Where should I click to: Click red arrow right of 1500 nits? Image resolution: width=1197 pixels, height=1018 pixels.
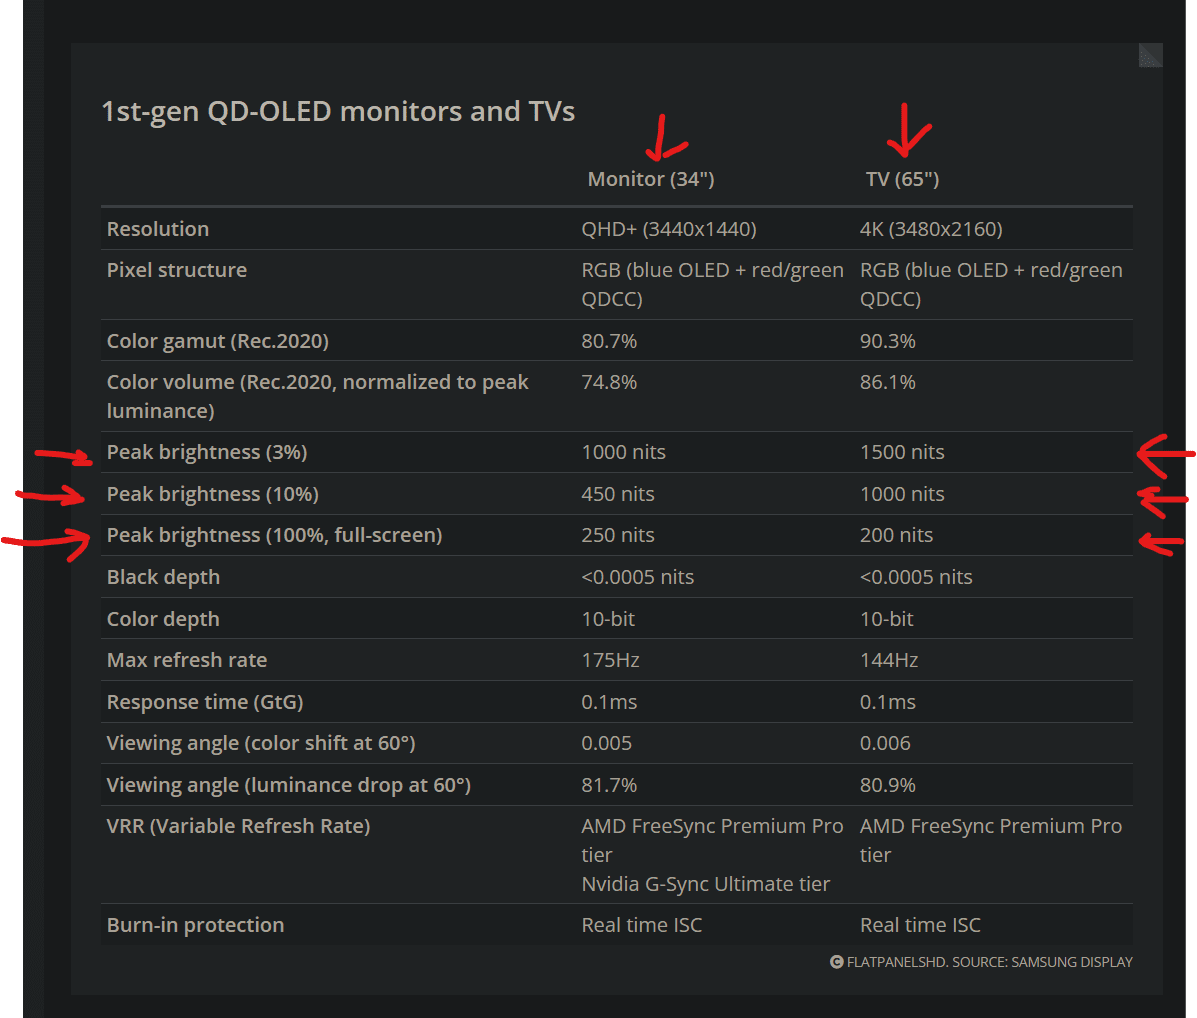coord(1165,456)
